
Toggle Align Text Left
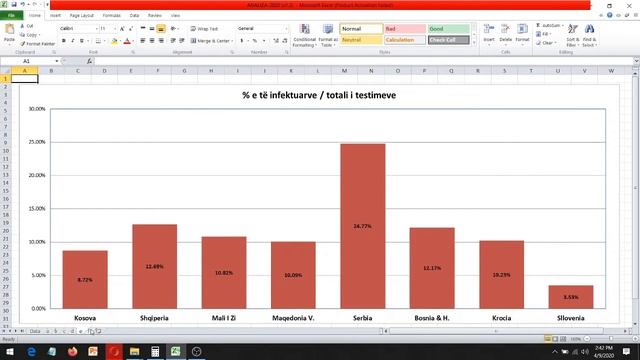click(143, 41)
